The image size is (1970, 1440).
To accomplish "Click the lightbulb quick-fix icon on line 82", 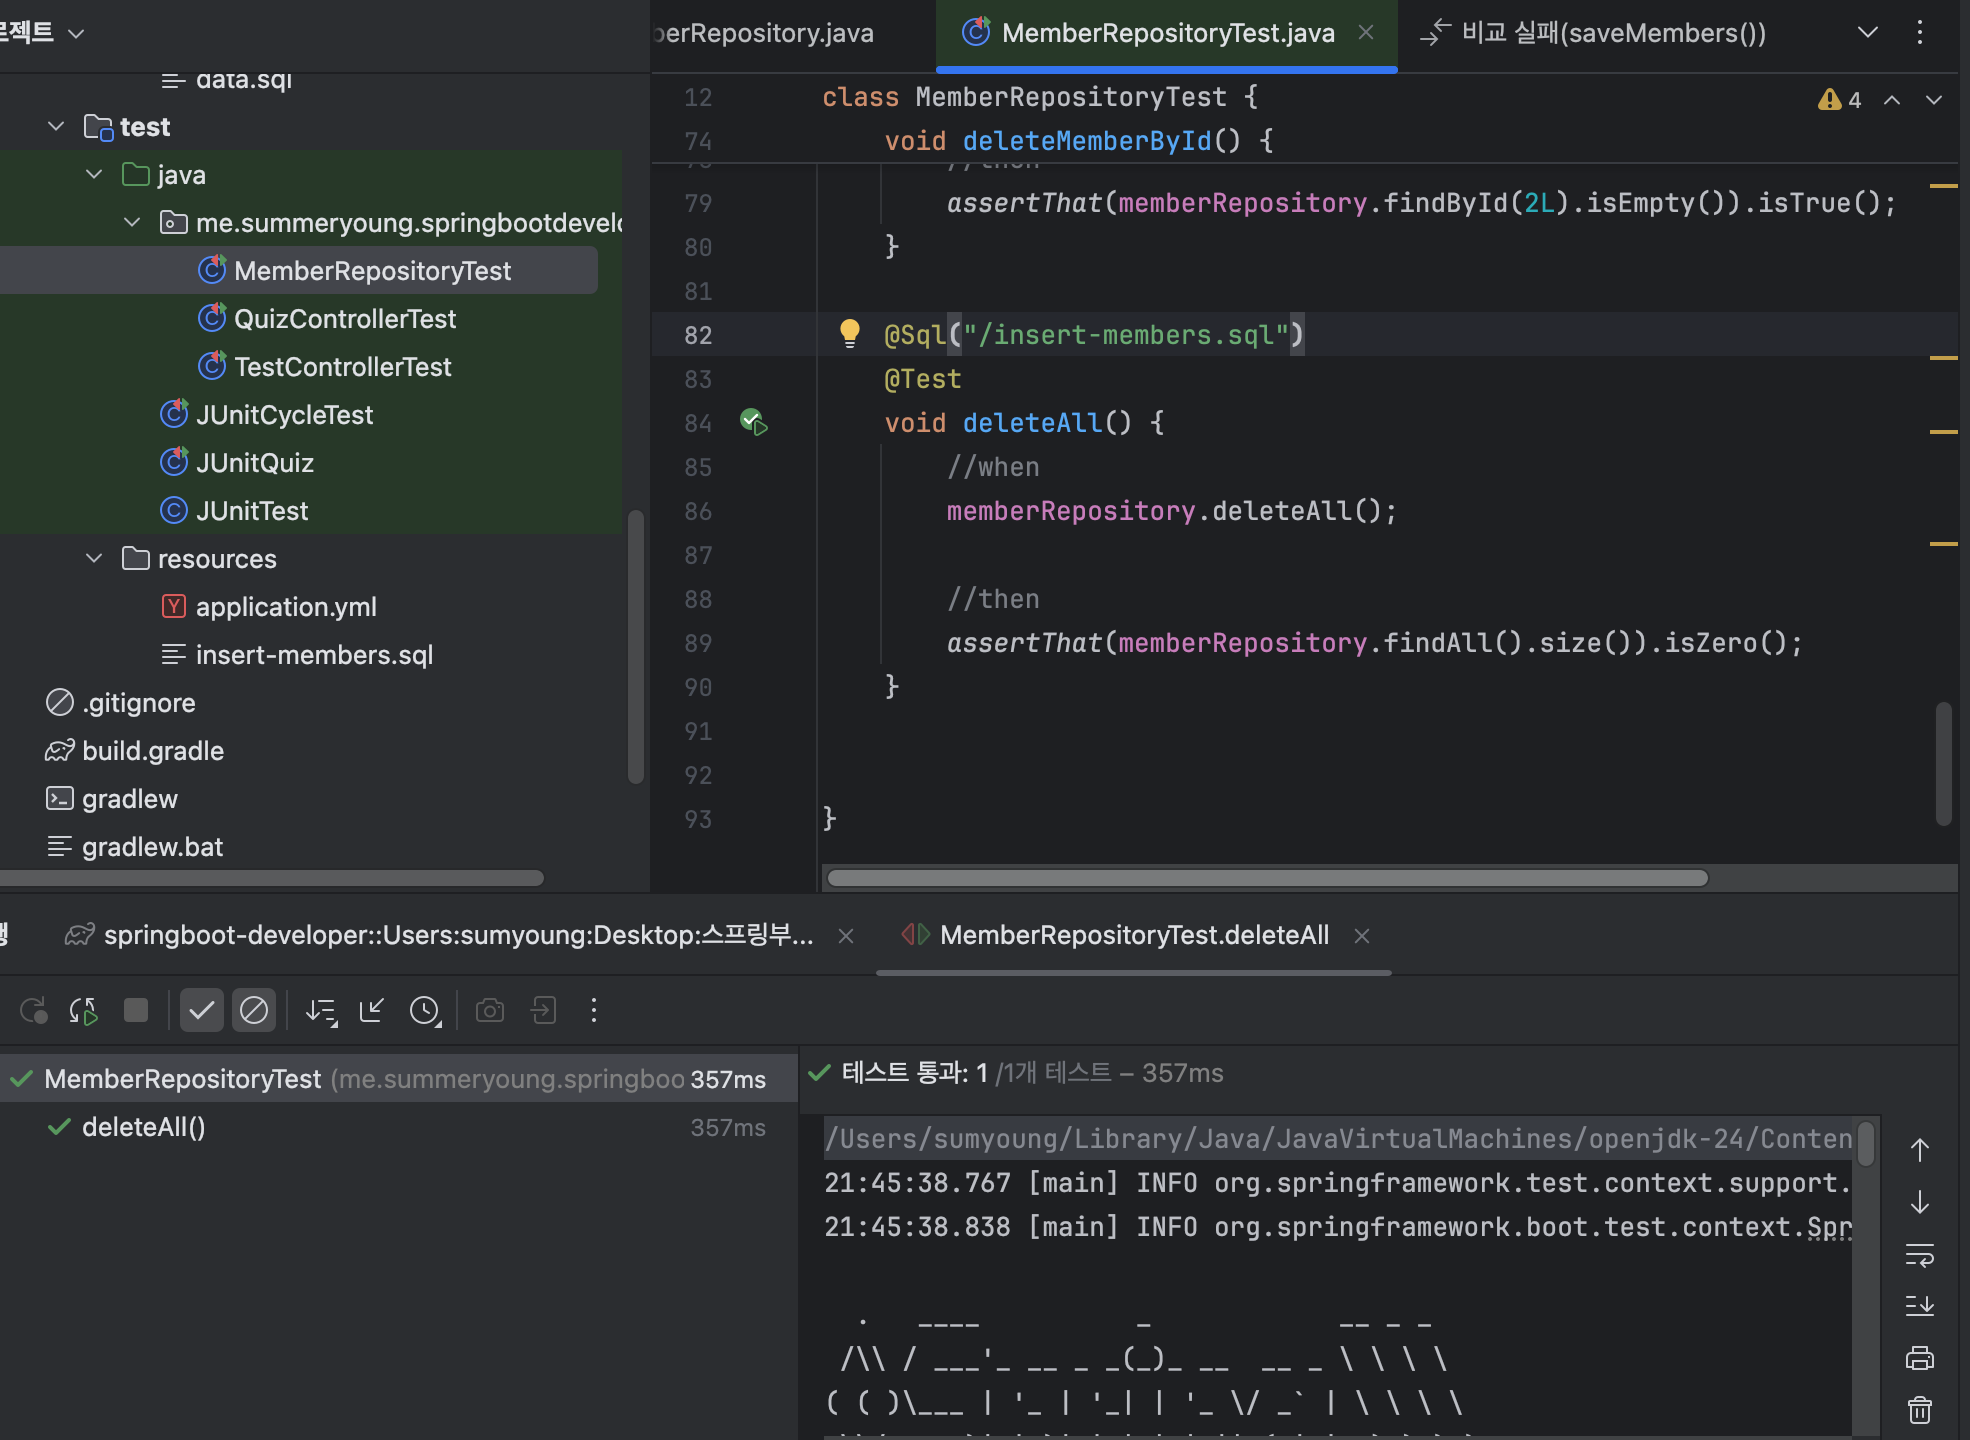I will [849, 333].
